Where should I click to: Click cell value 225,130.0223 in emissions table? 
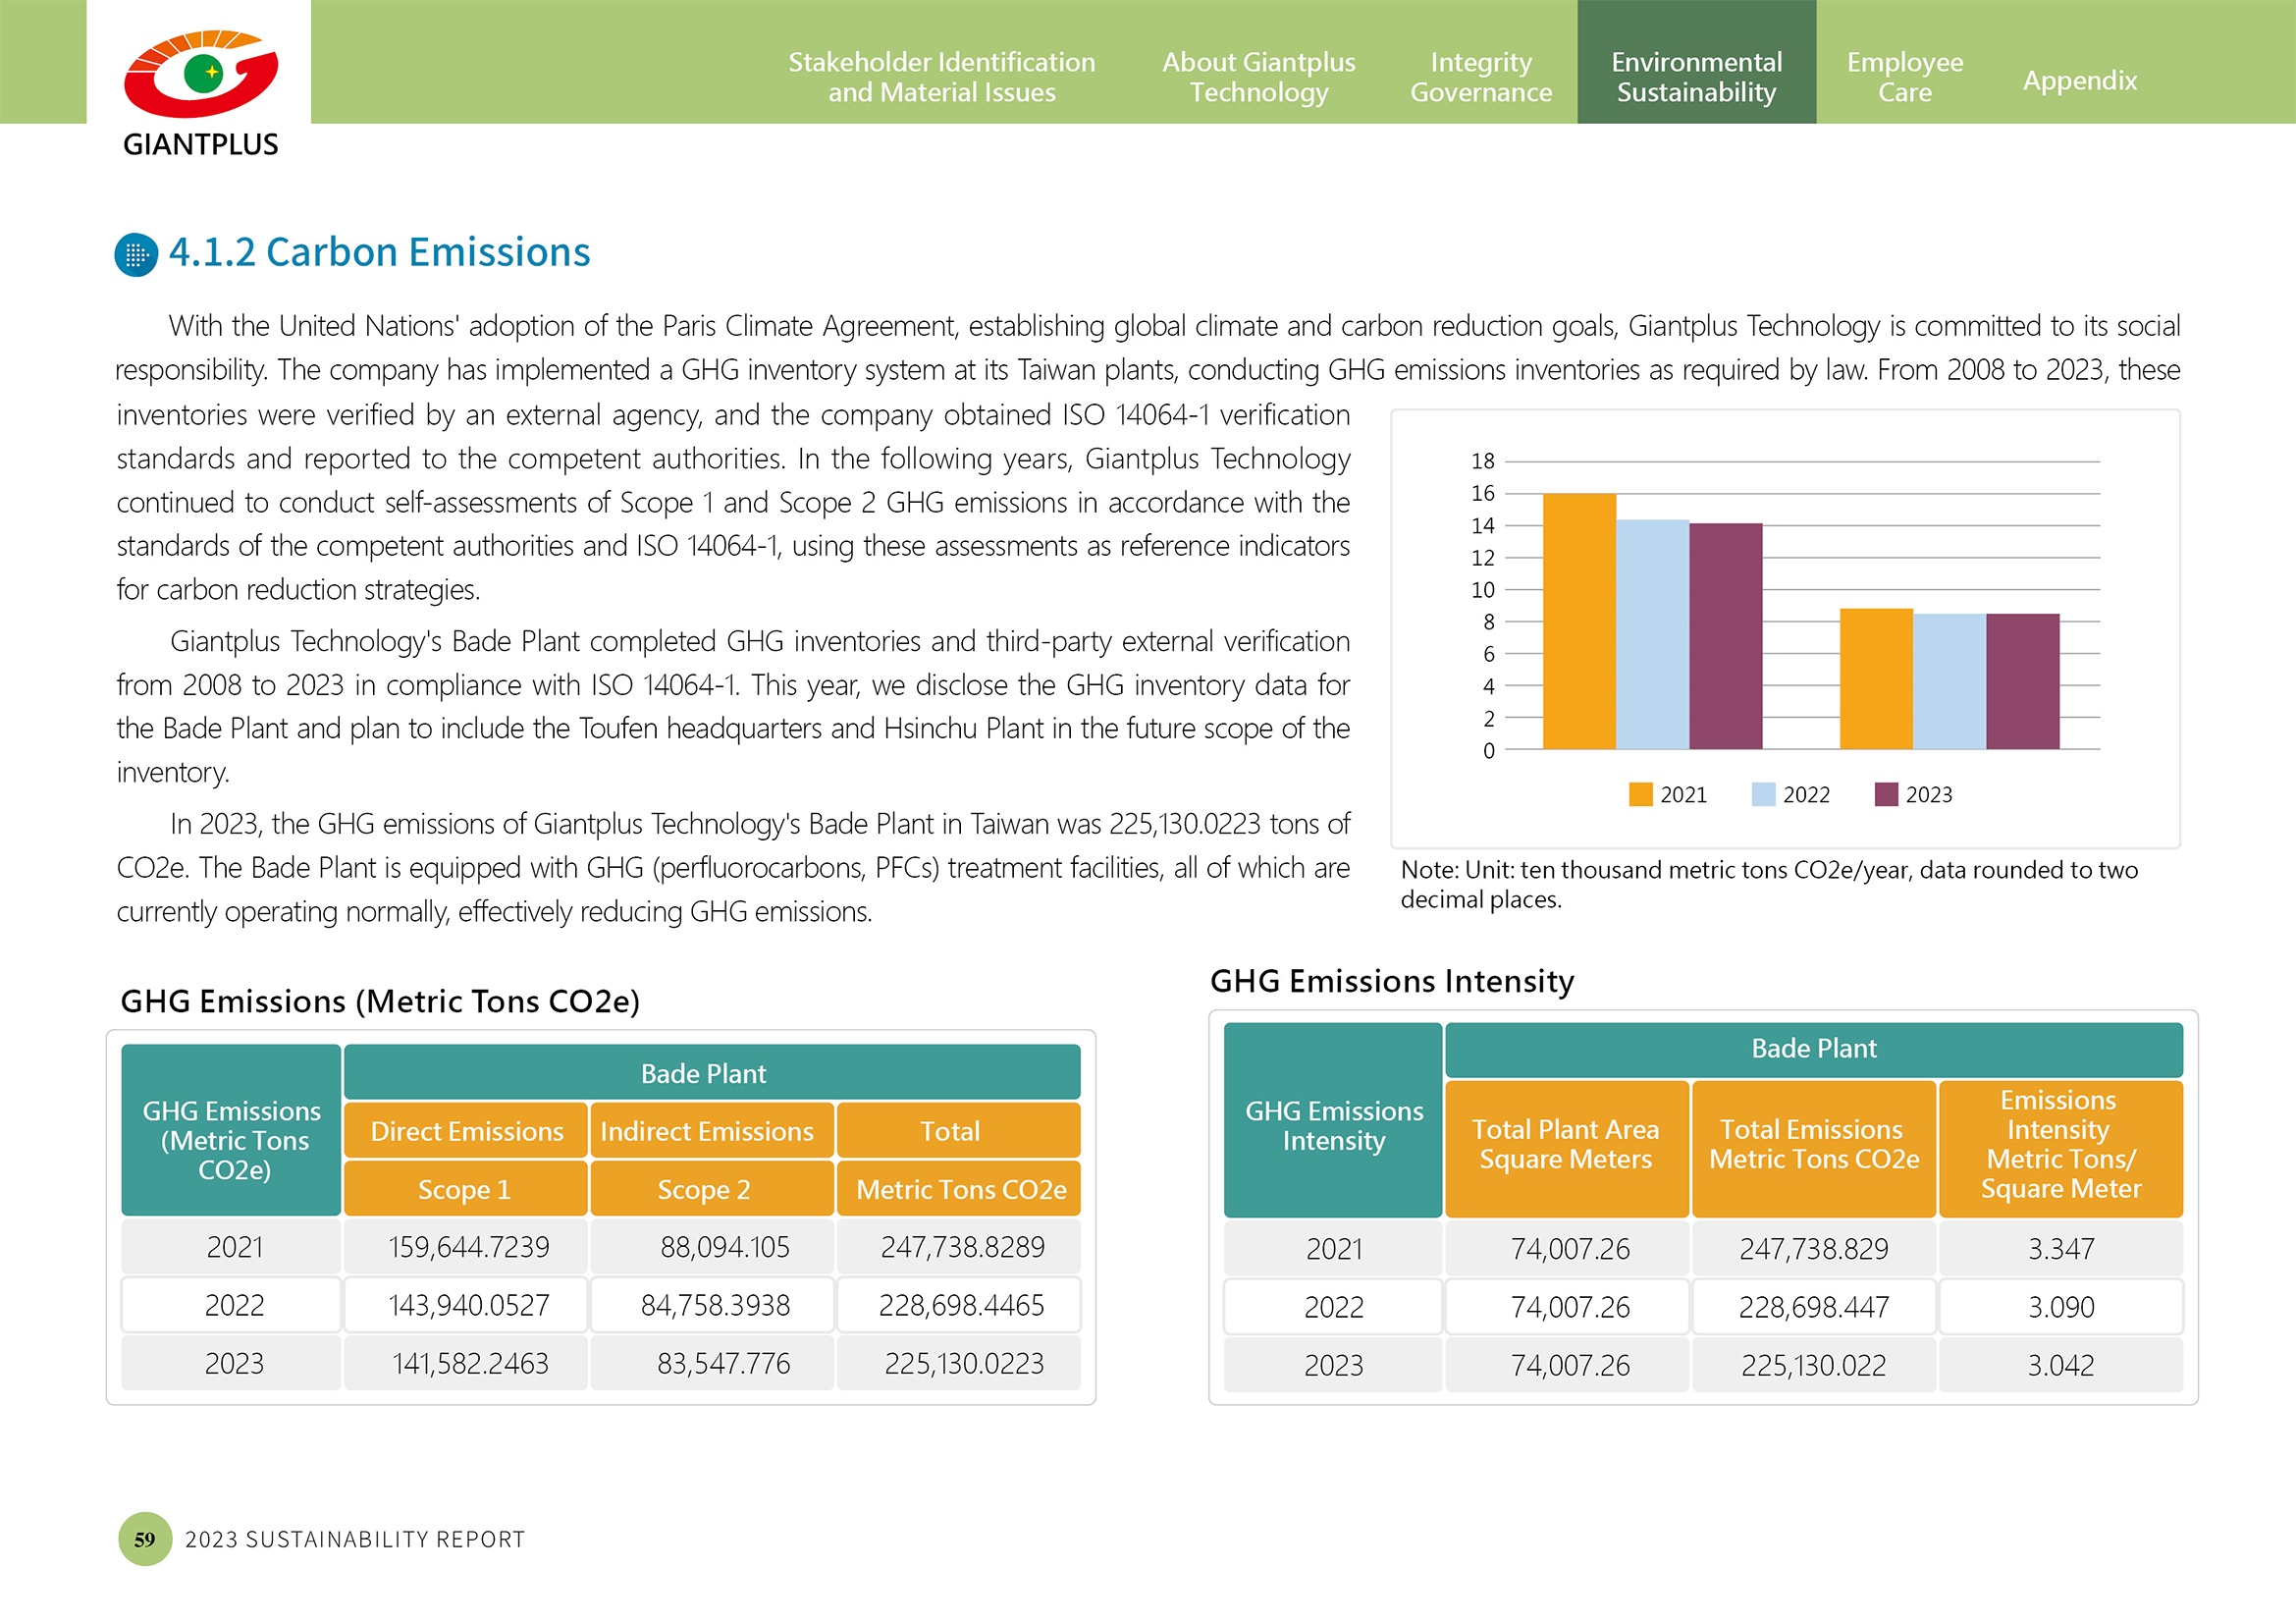(963, 1363)
